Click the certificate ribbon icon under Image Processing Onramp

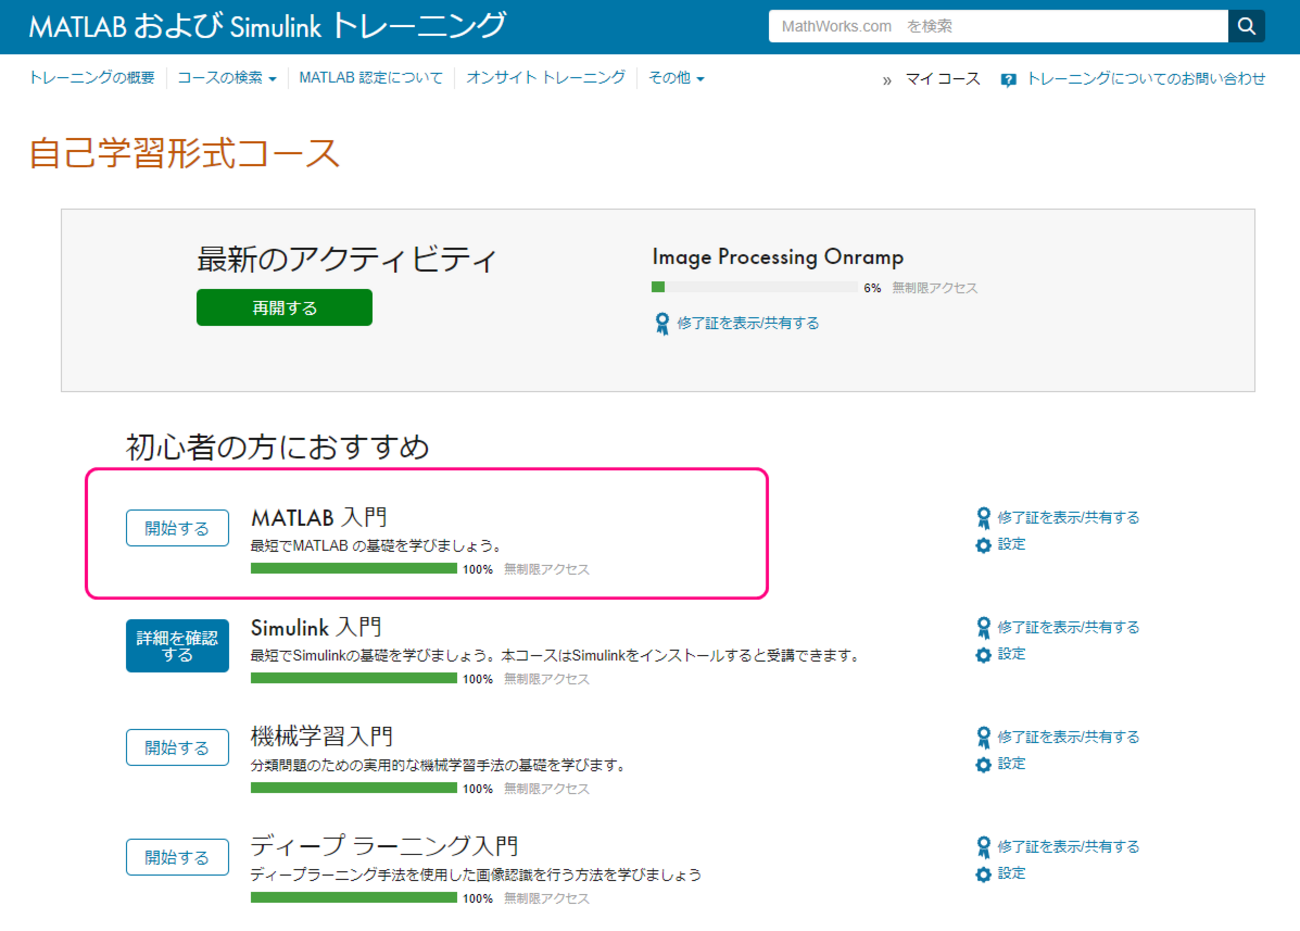tap(662, 323)
